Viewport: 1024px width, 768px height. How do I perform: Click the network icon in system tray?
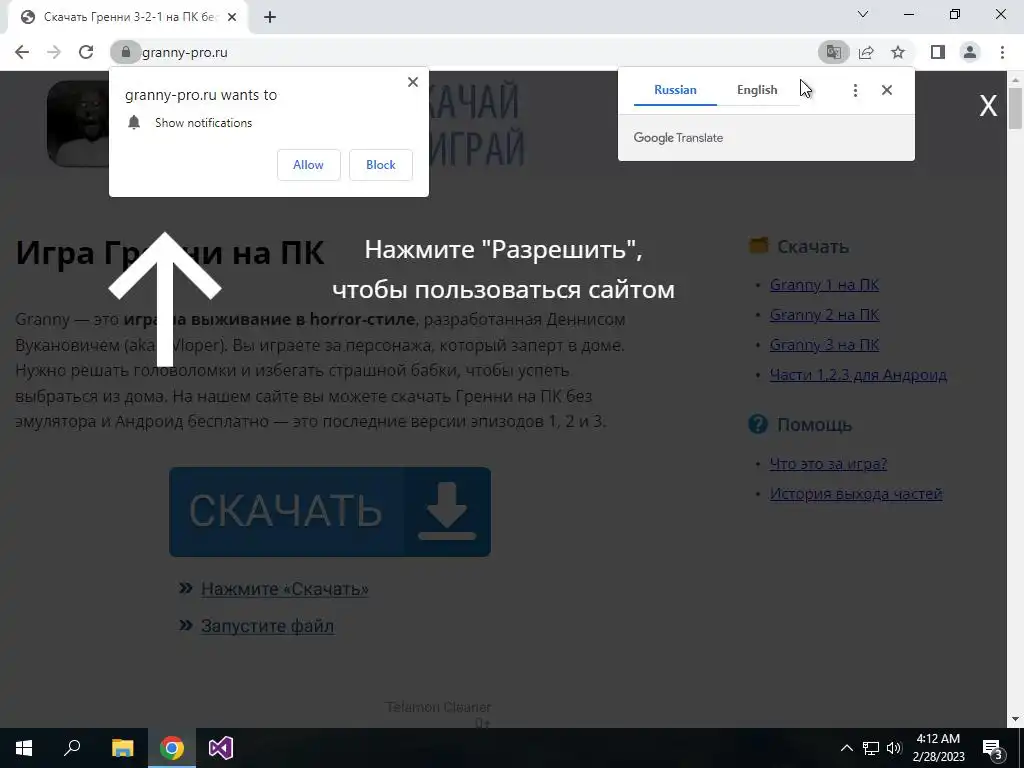[871, 748]
